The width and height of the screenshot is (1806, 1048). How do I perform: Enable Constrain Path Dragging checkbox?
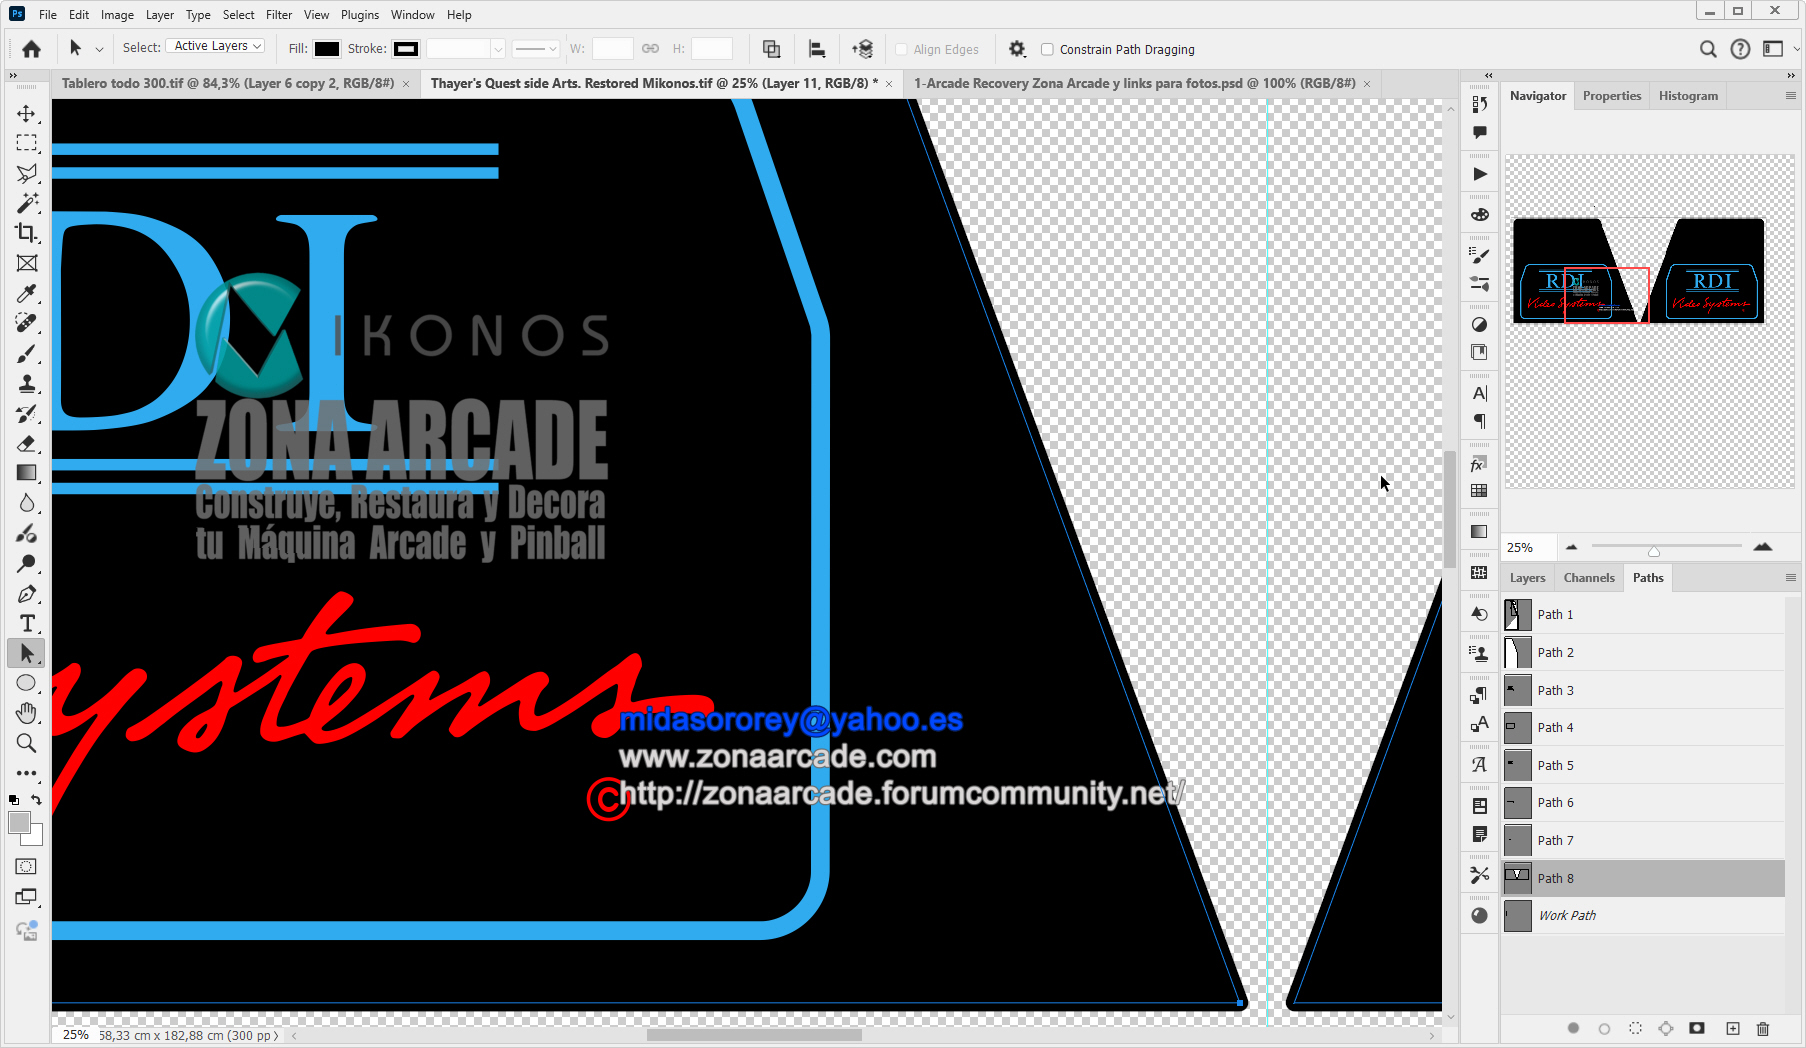coord(1047,49)
